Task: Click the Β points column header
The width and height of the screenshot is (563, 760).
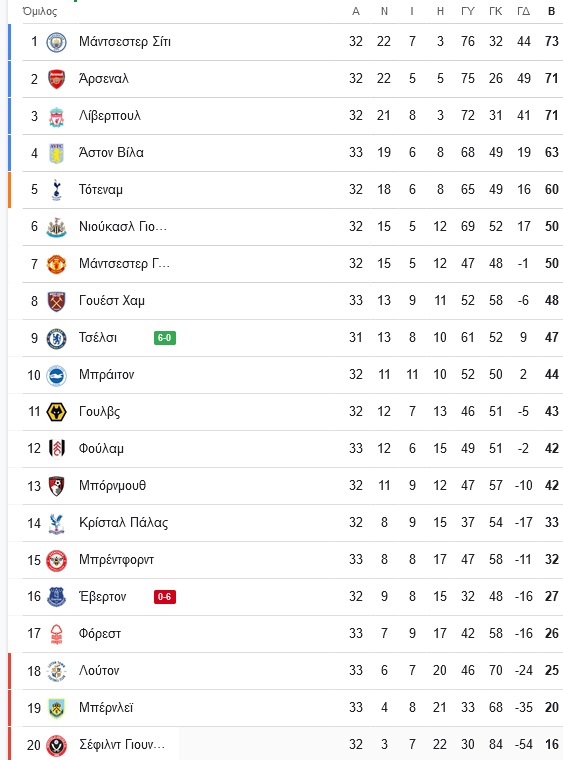Action: click(x=551, y=11)
